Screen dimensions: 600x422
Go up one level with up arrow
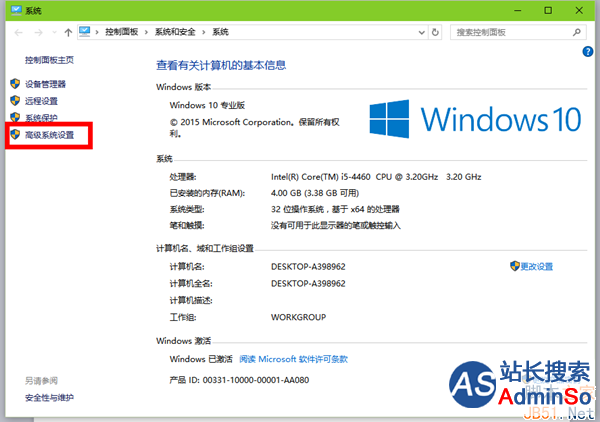[68, 33]
